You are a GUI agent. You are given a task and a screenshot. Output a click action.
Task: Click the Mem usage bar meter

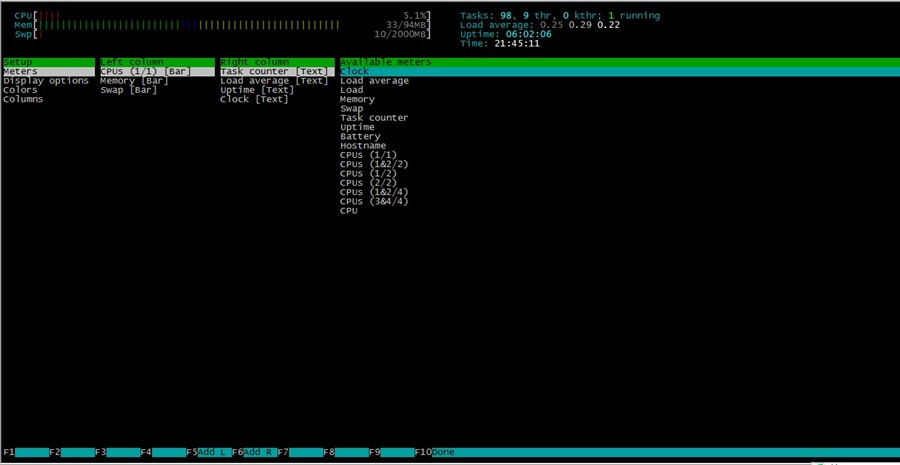pyautogui.click(x=223, y=25)
